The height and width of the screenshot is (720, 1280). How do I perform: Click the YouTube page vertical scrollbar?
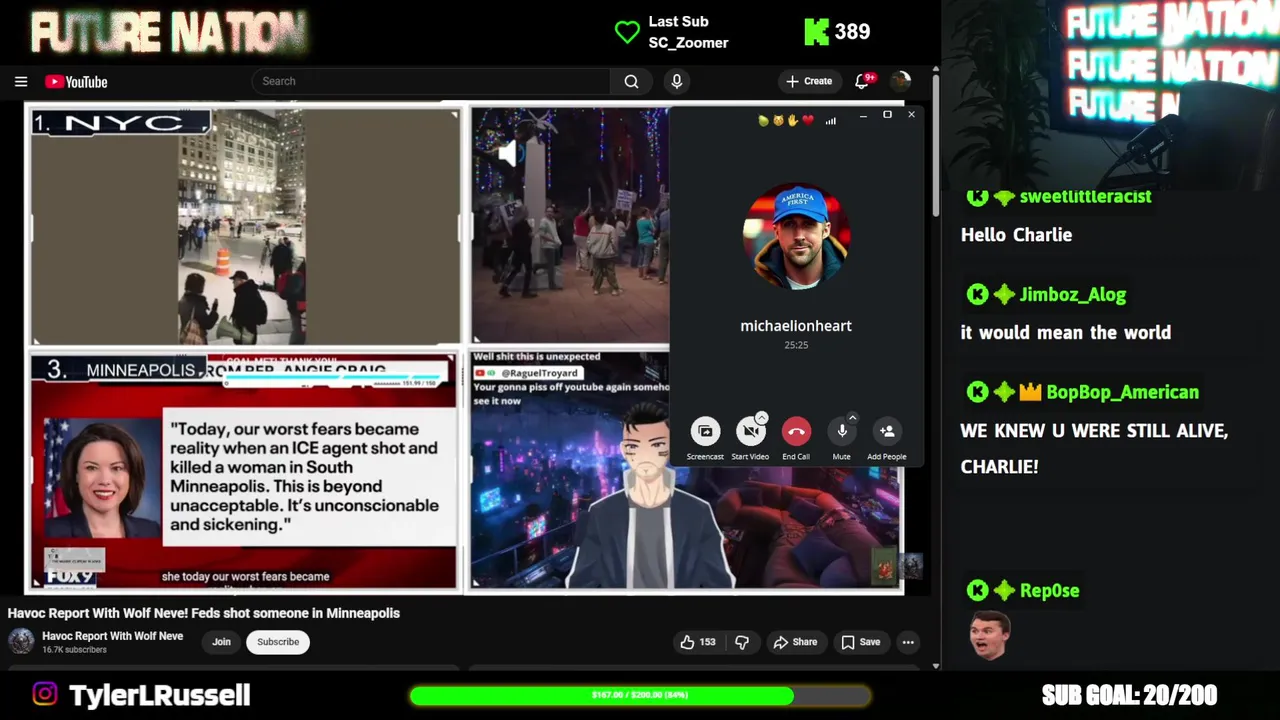pos(935,145)
